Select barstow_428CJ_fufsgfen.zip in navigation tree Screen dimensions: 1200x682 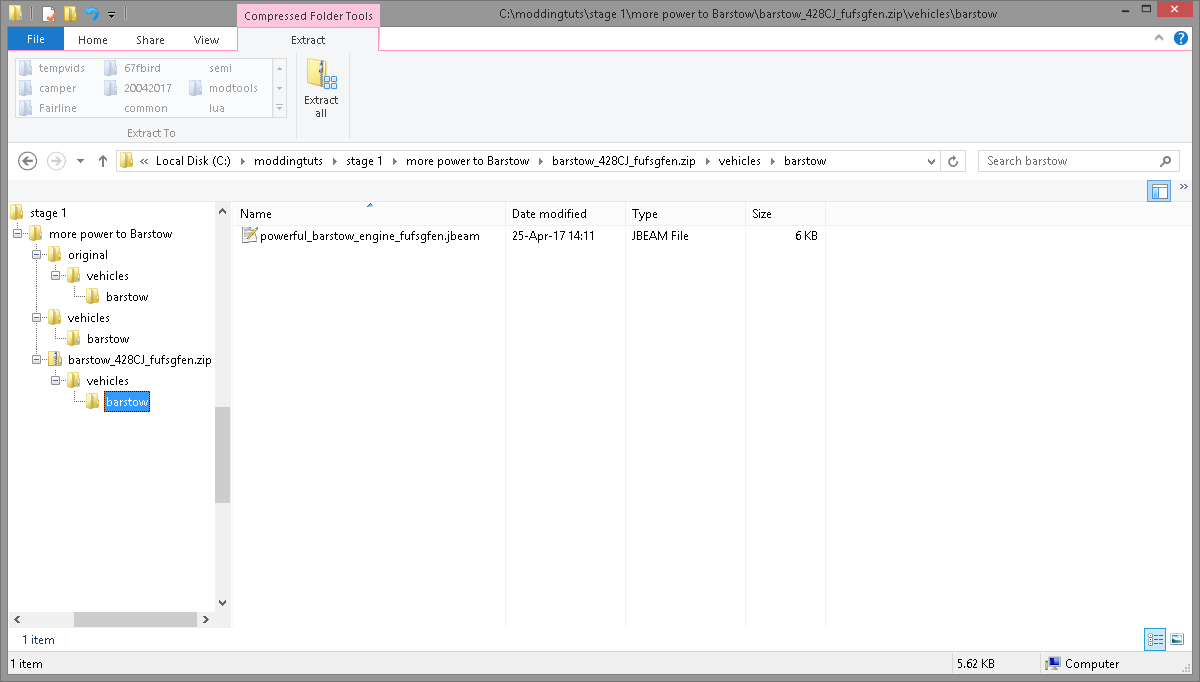(139, 360)
